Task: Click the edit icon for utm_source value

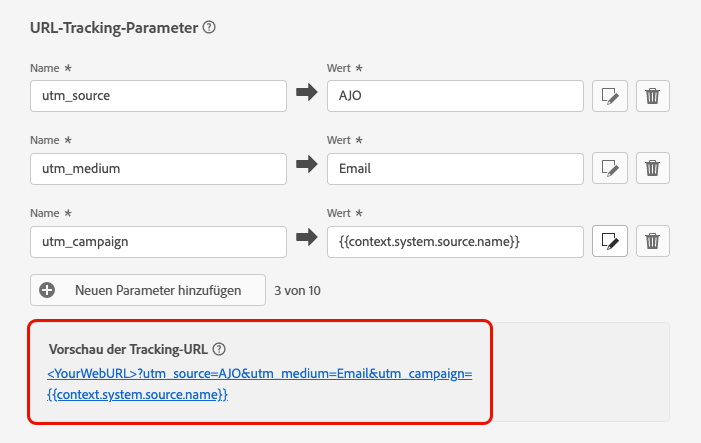Action: tap(610, 96)
